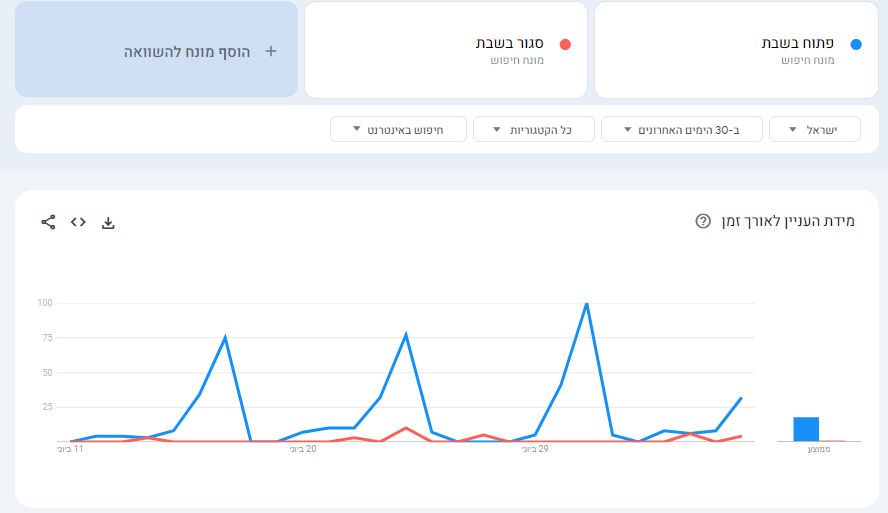Click the 11 ביוני date label on the axis
The height and width of the screenshot is (513, 888).
pos(71,449)
